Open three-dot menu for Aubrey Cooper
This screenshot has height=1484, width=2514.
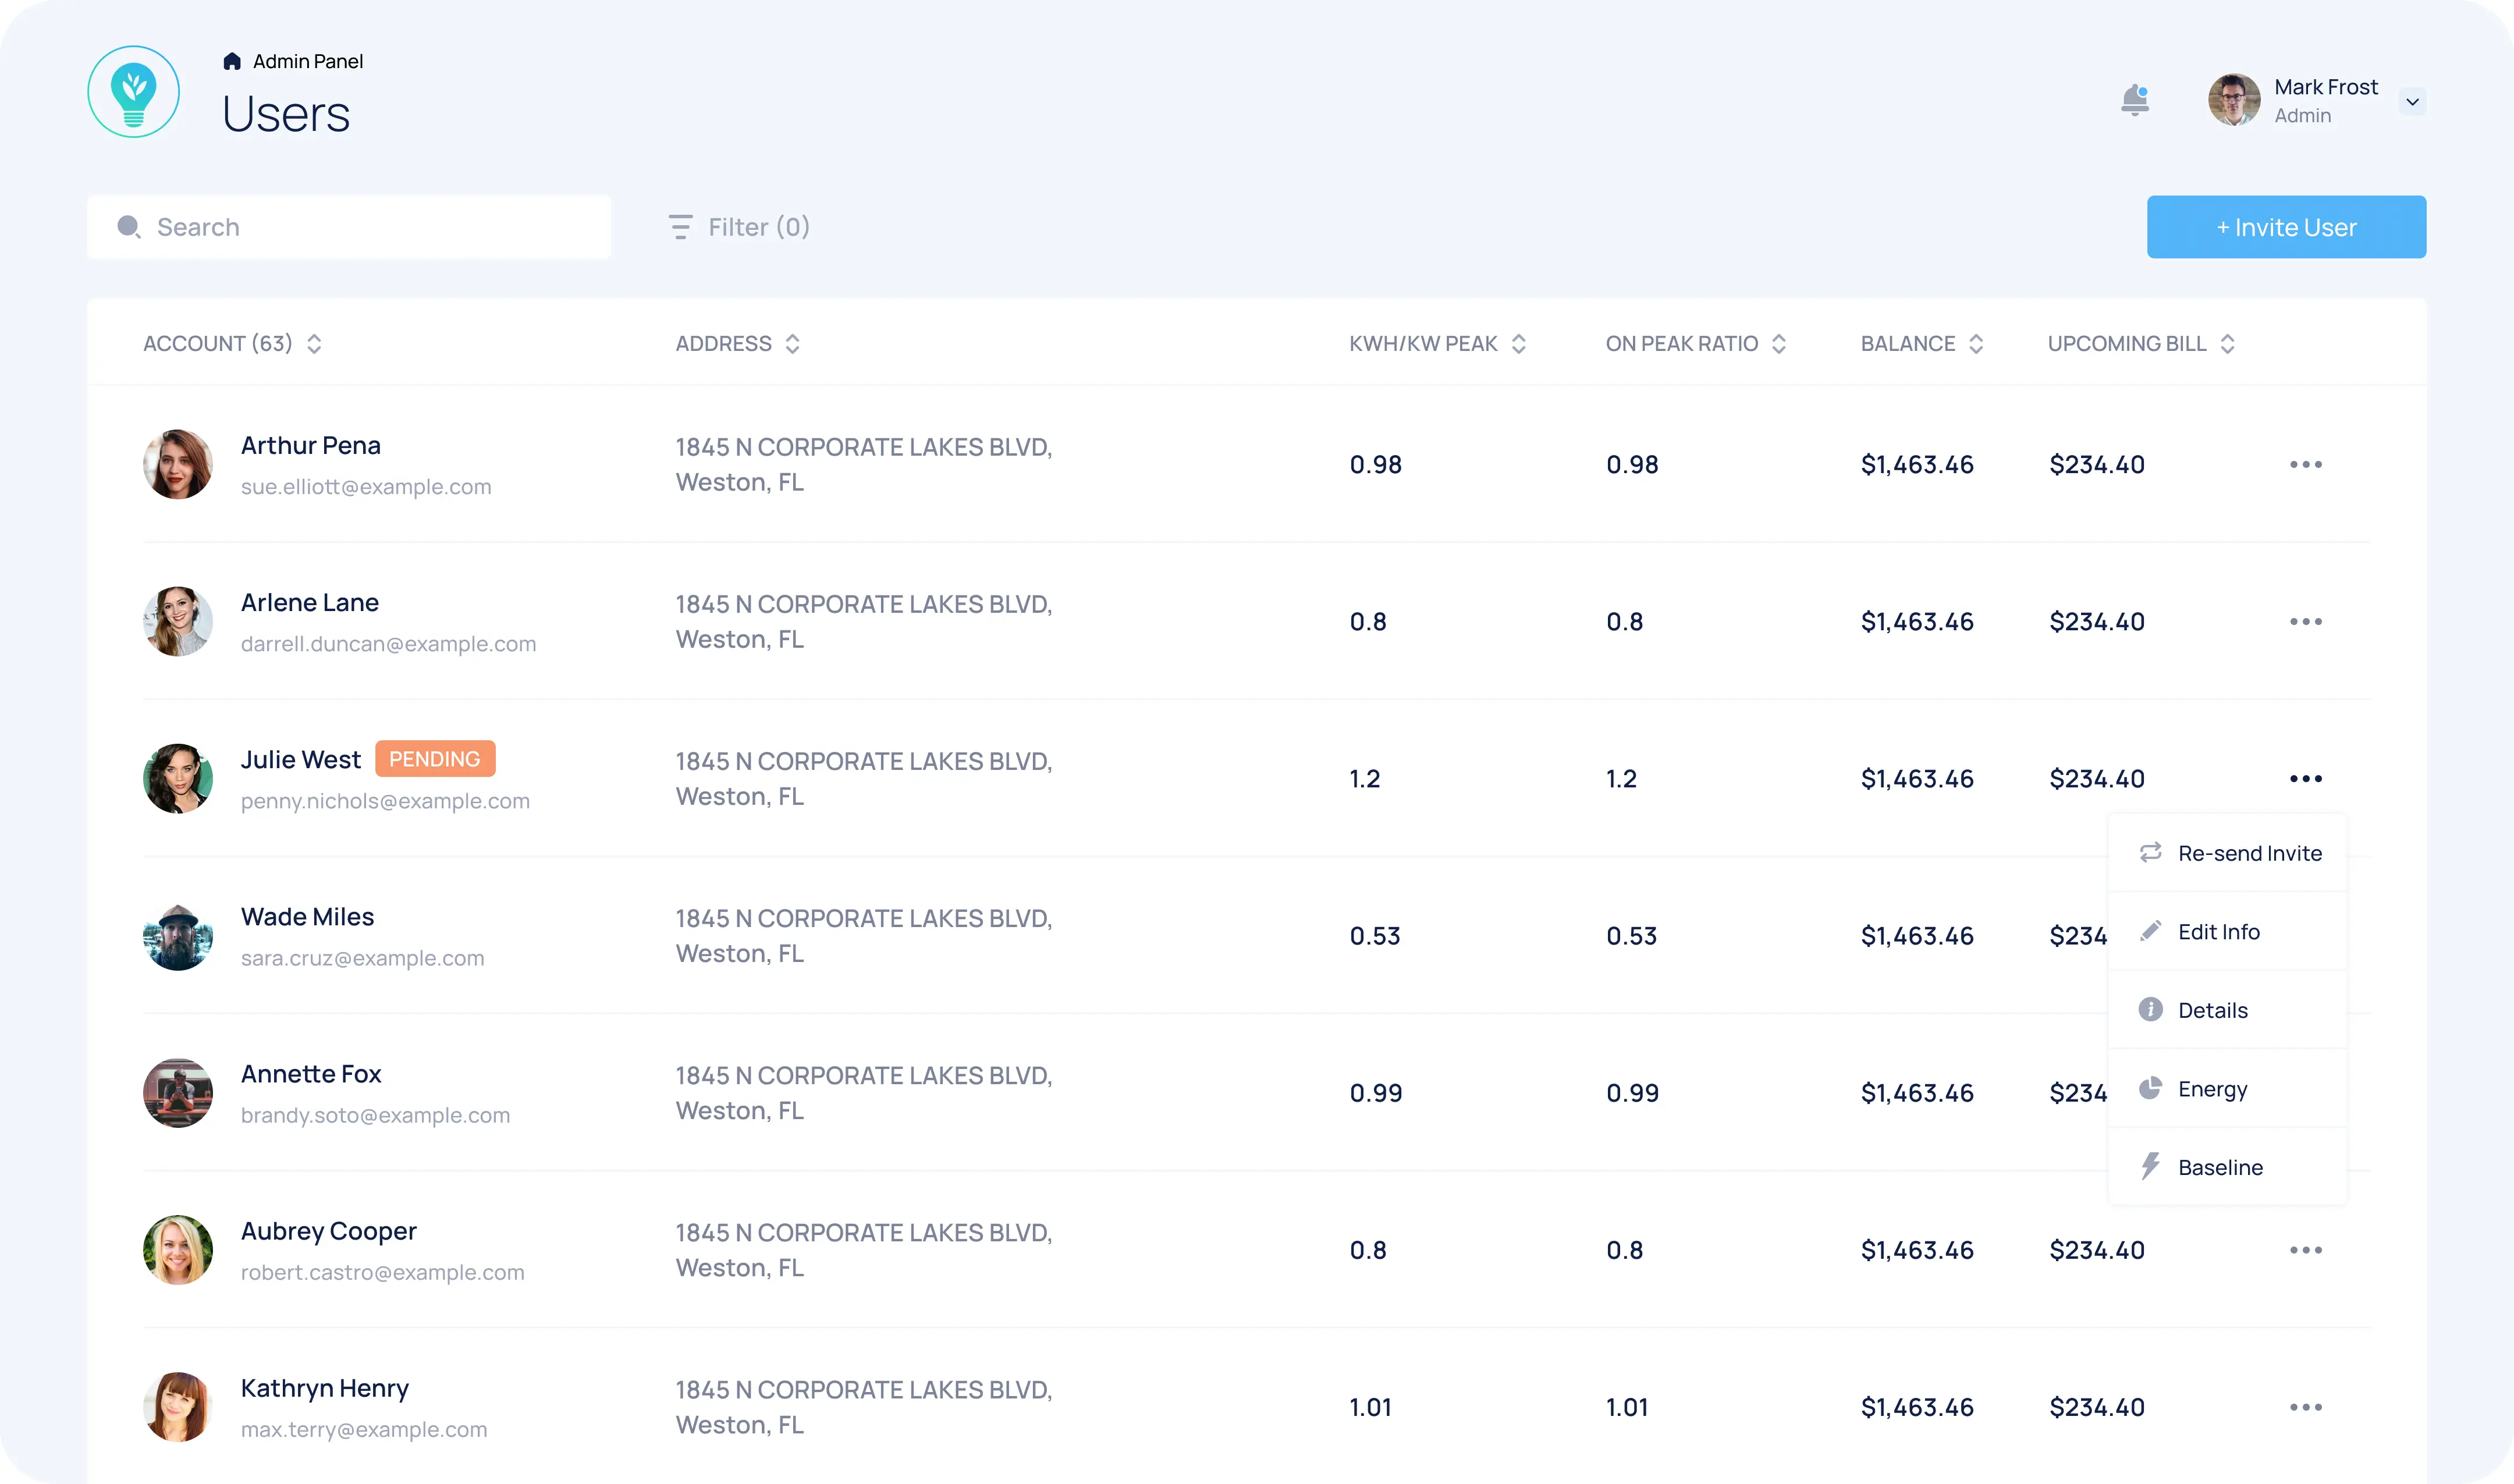point(2305,1250)
